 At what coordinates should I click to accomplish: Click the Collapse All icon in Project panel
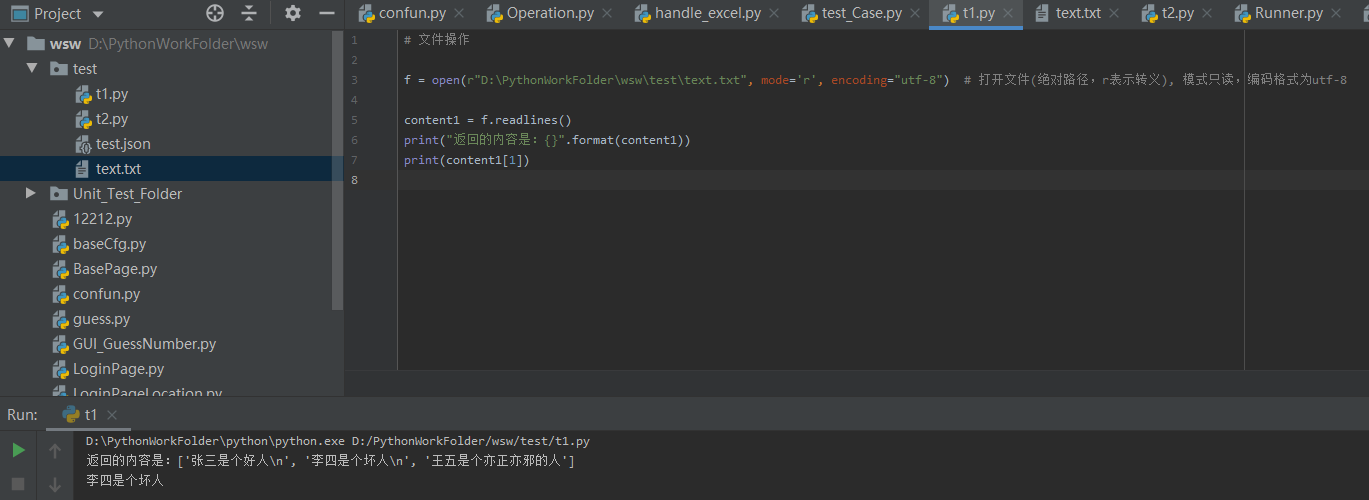249,13
